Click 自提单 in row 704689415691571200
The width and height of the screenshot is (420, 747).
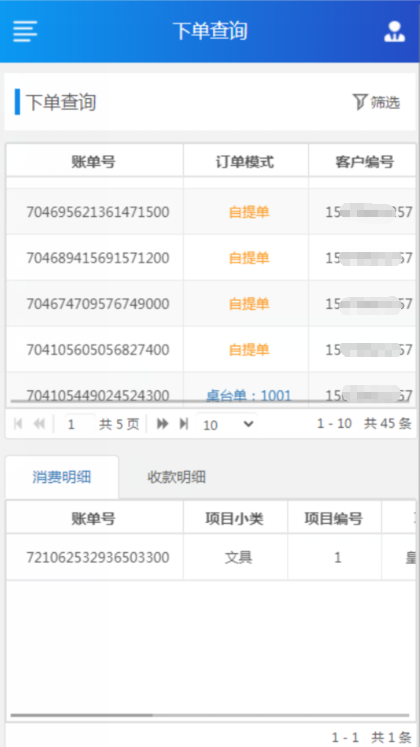tap(249, 258)
